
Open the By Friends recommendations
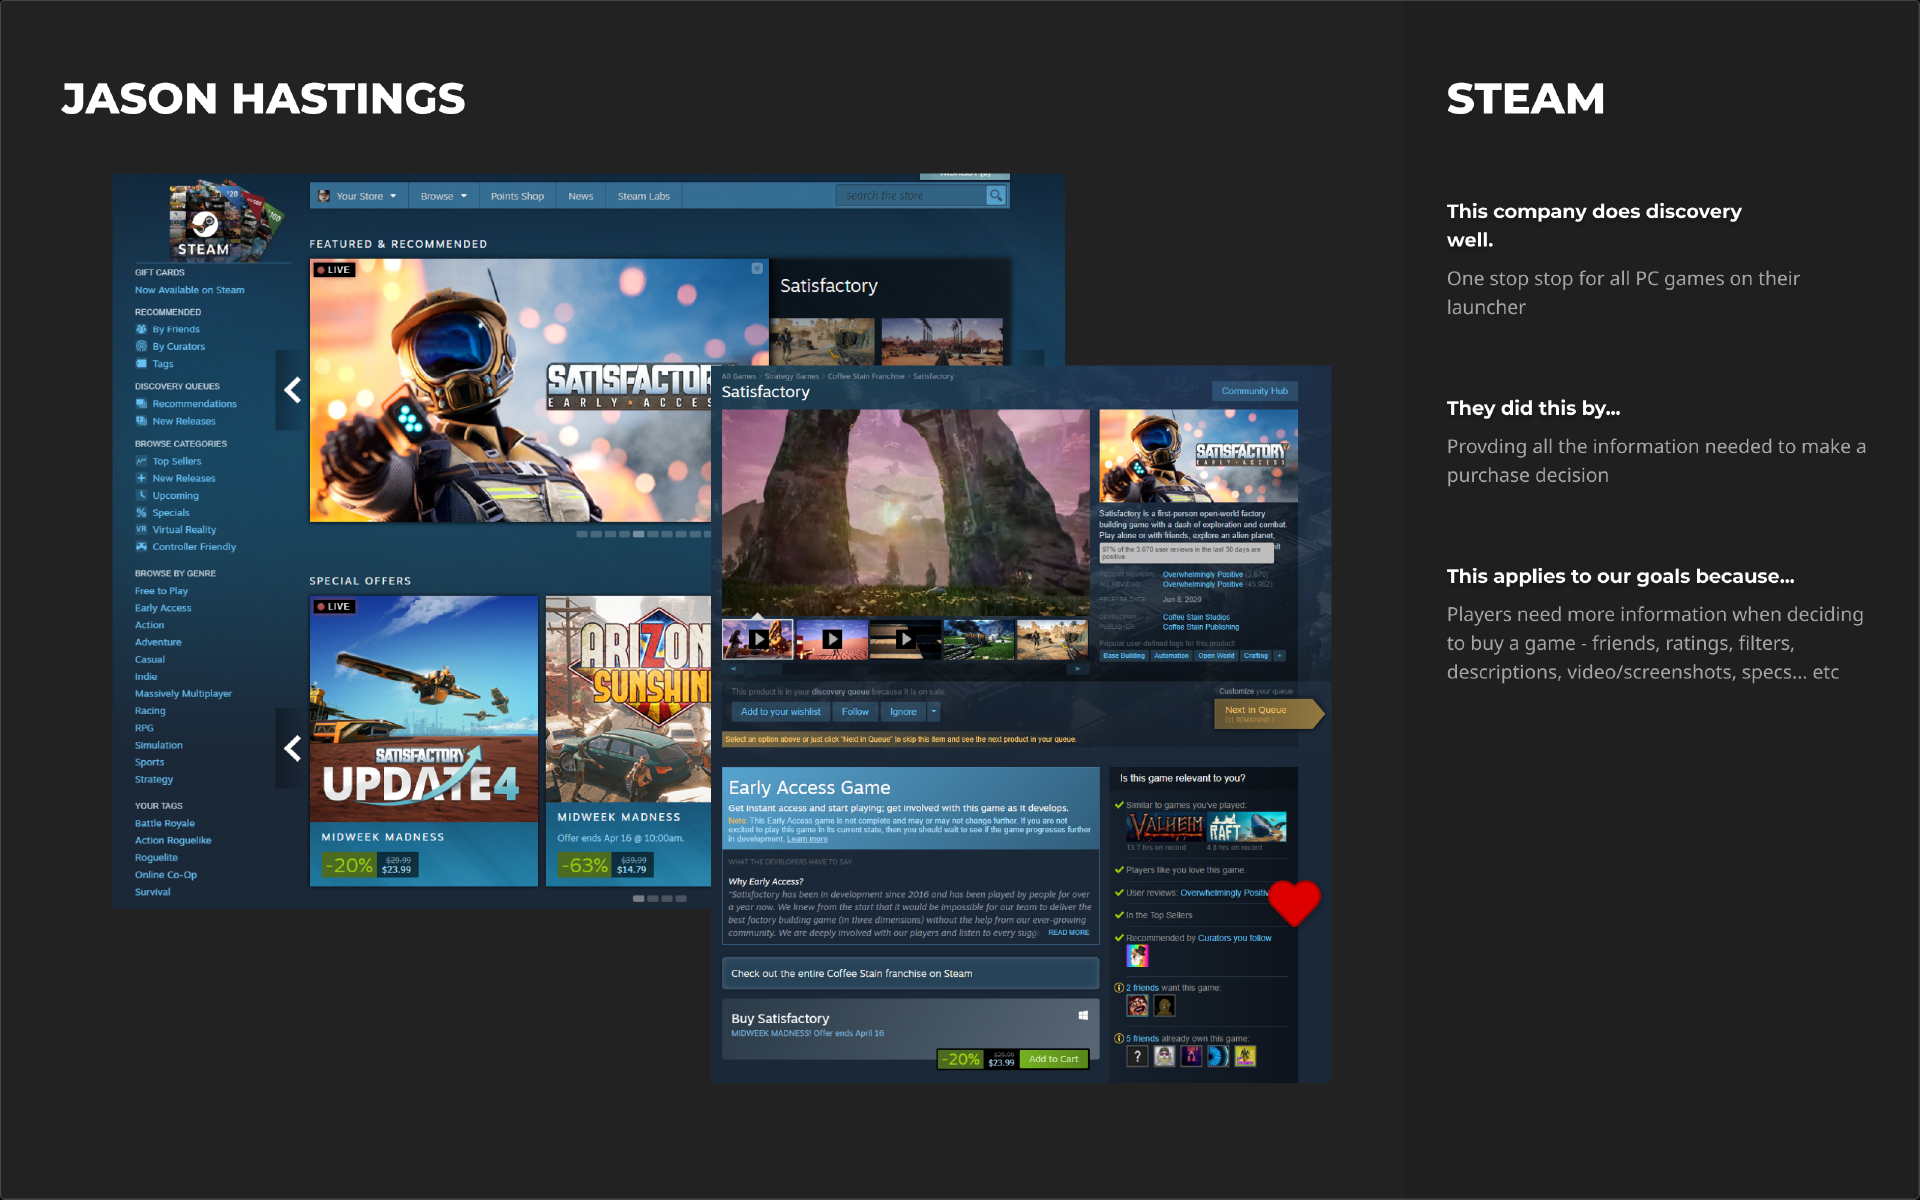[x=176, y=329]
